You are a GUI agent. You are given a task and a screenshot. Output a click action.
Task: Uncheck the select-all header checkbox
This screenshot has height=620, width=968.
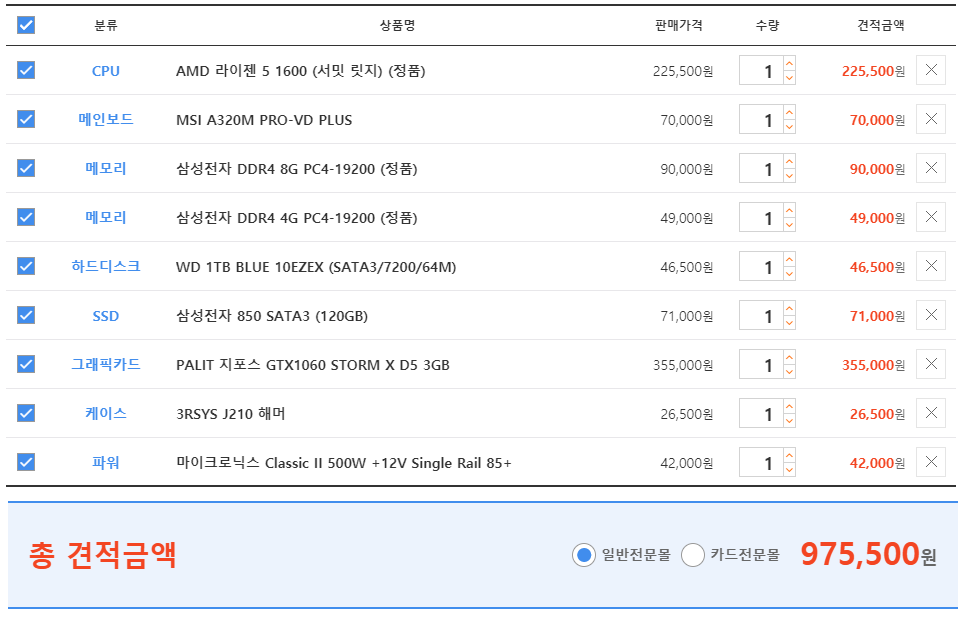26,25
